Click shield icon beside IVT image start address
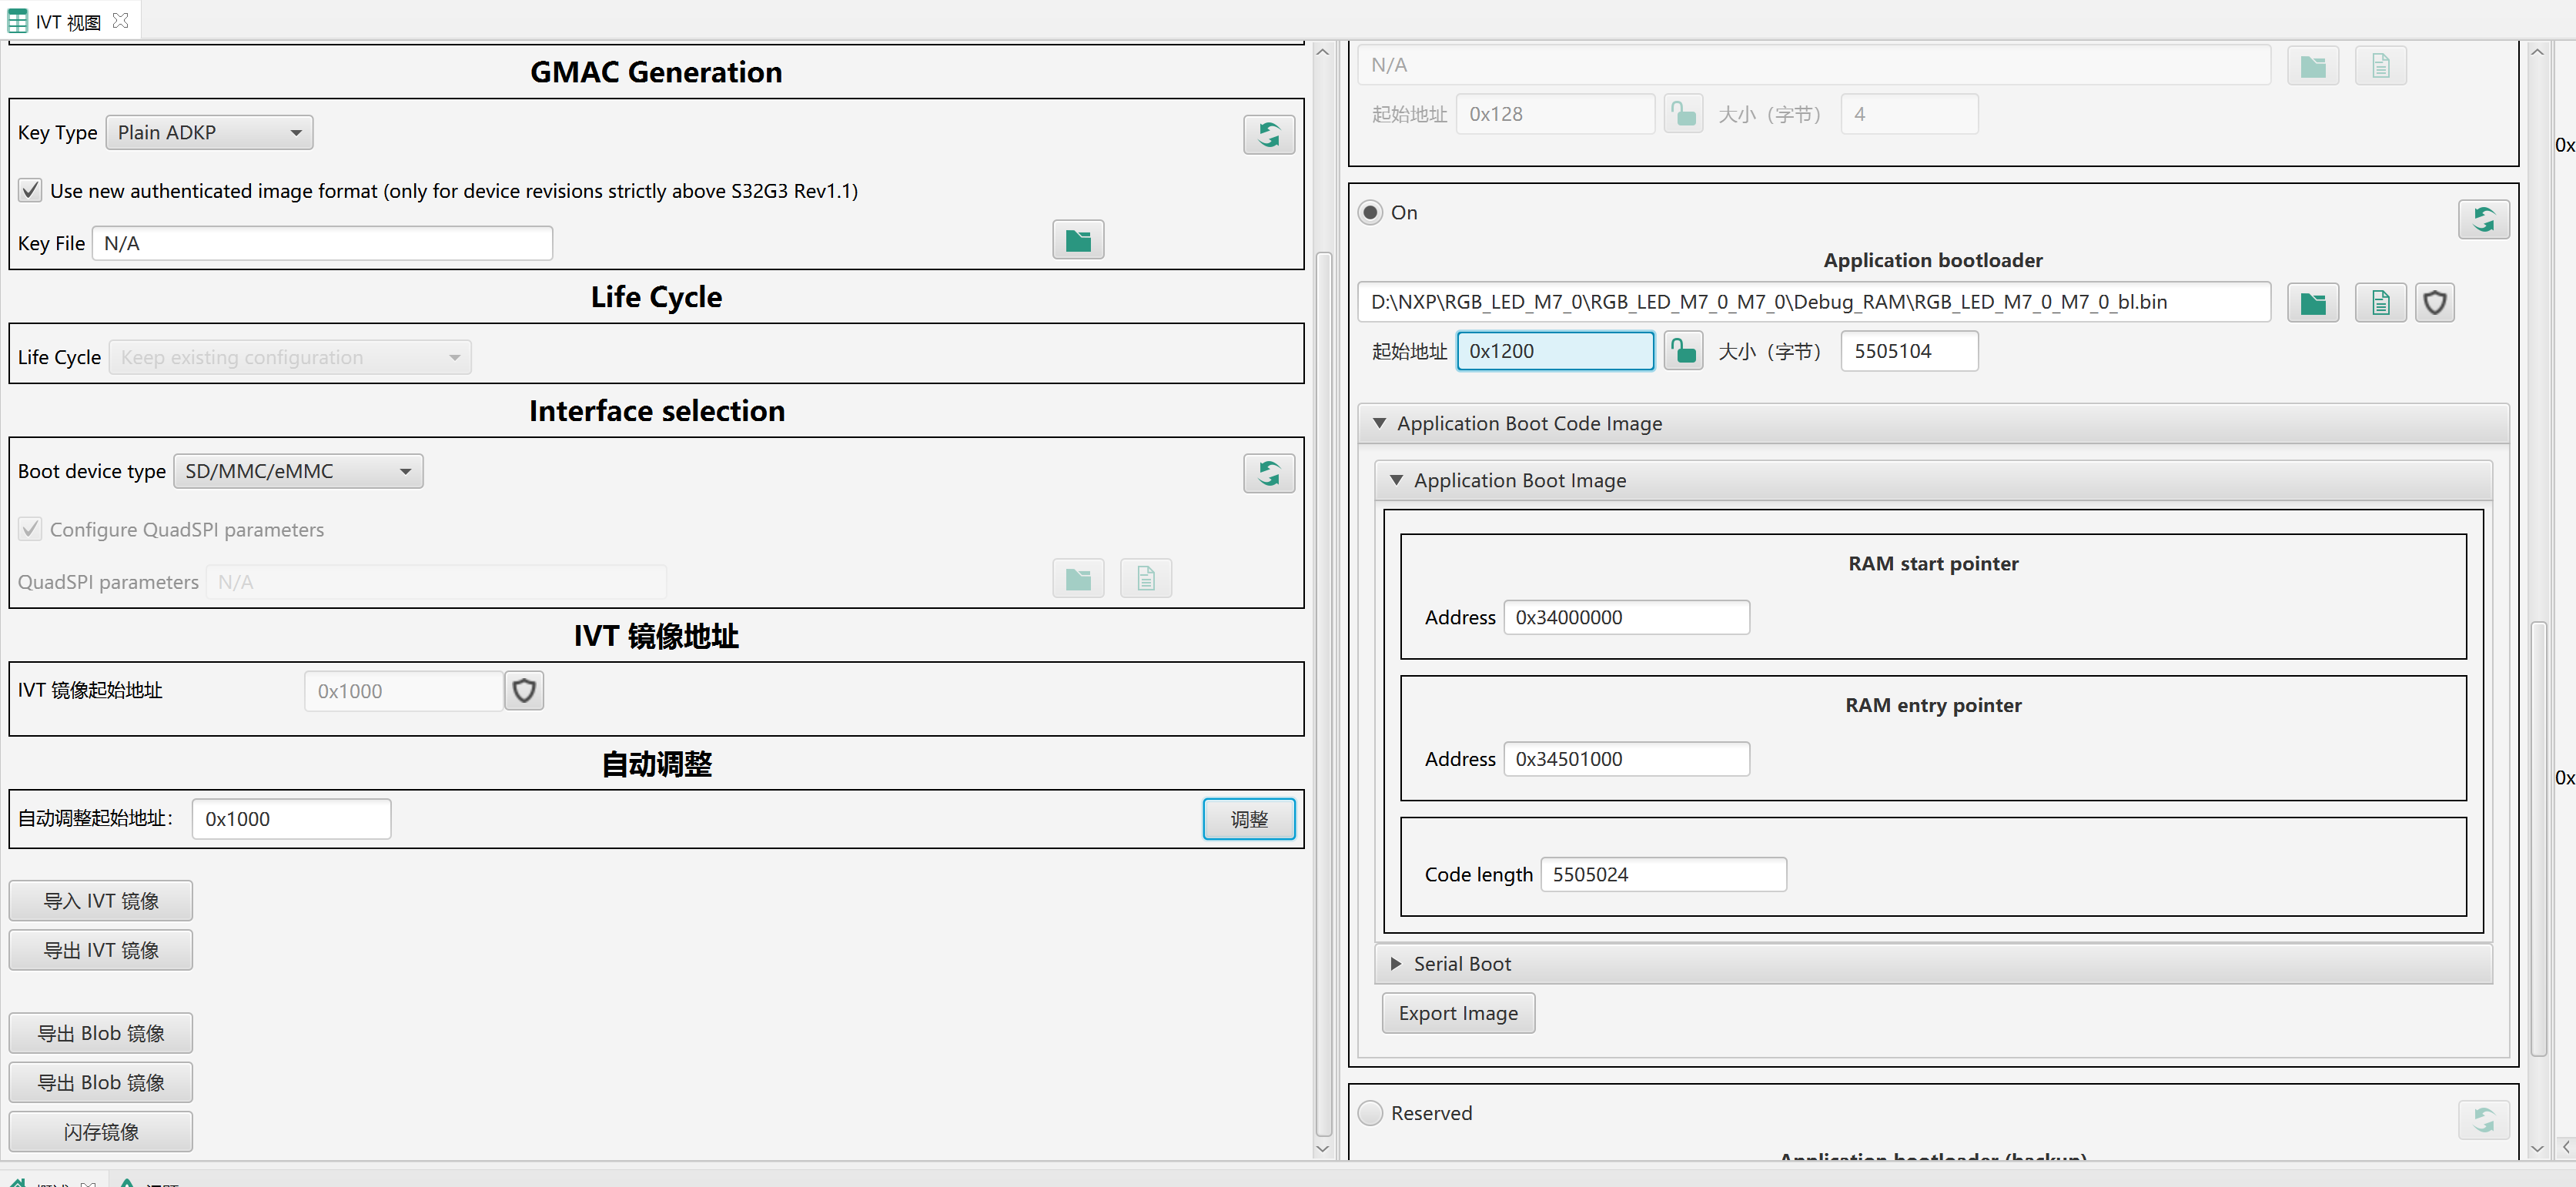This screenshot has width=2576, height=1187. 524,690
